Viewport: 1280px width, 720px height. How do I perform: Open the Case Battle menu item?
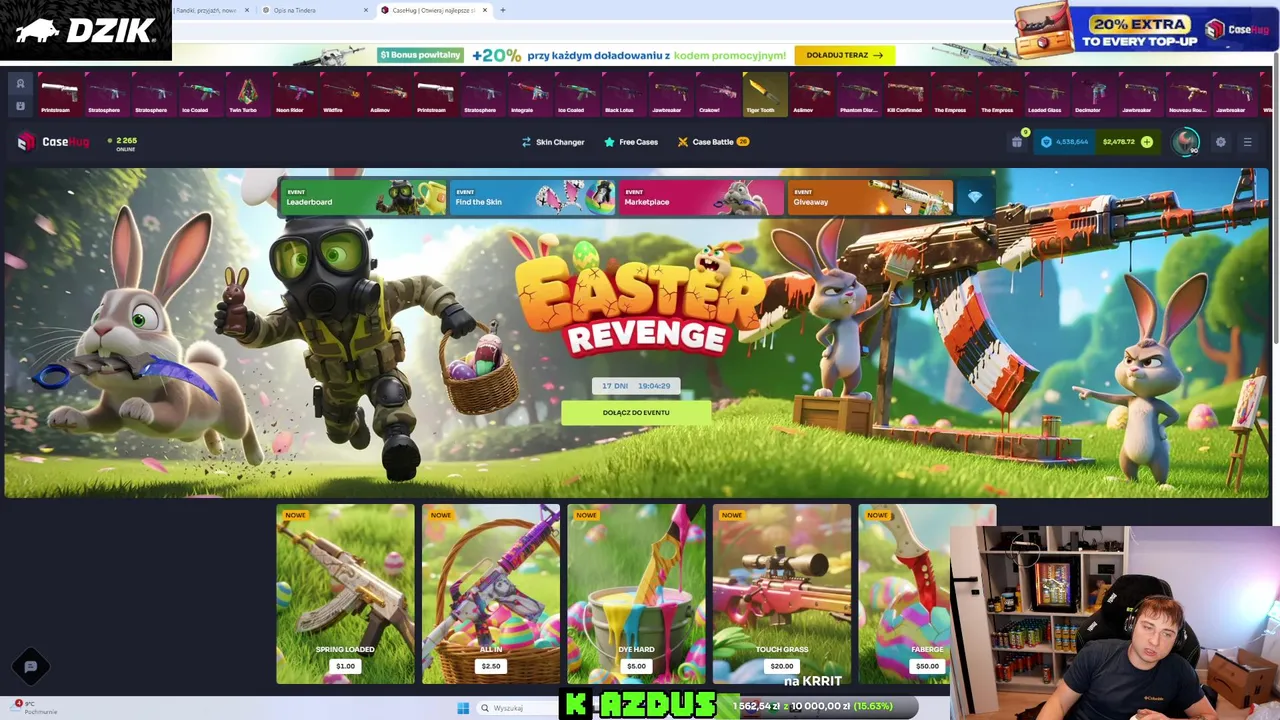pyautogui.click(x=713, y=142)
